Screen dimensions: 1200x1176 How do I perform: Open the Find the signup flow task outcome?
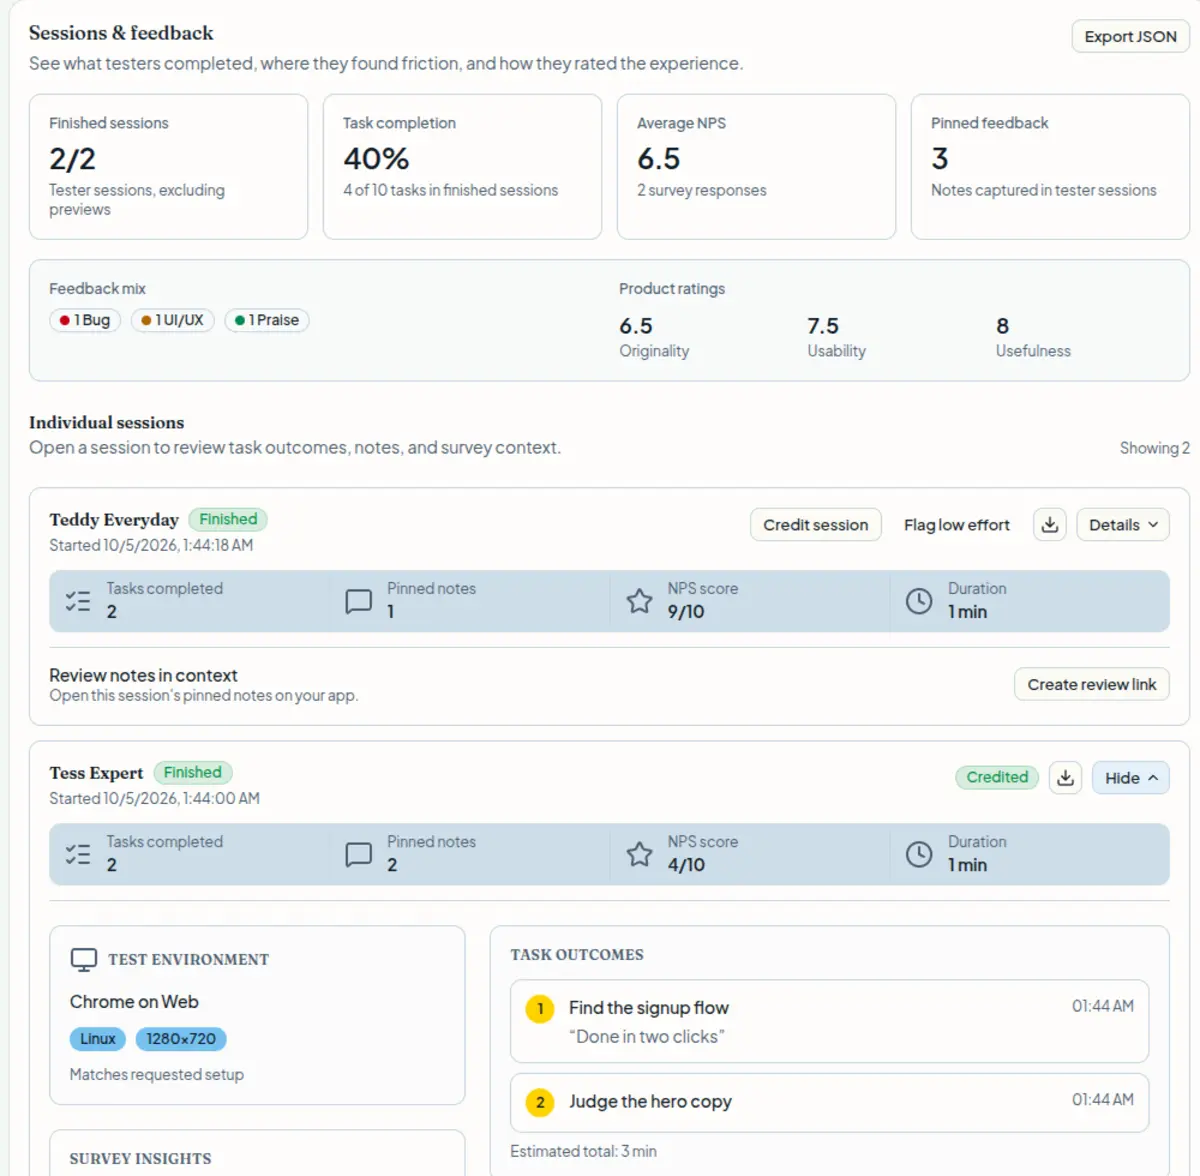click(x=829, y=1021)
